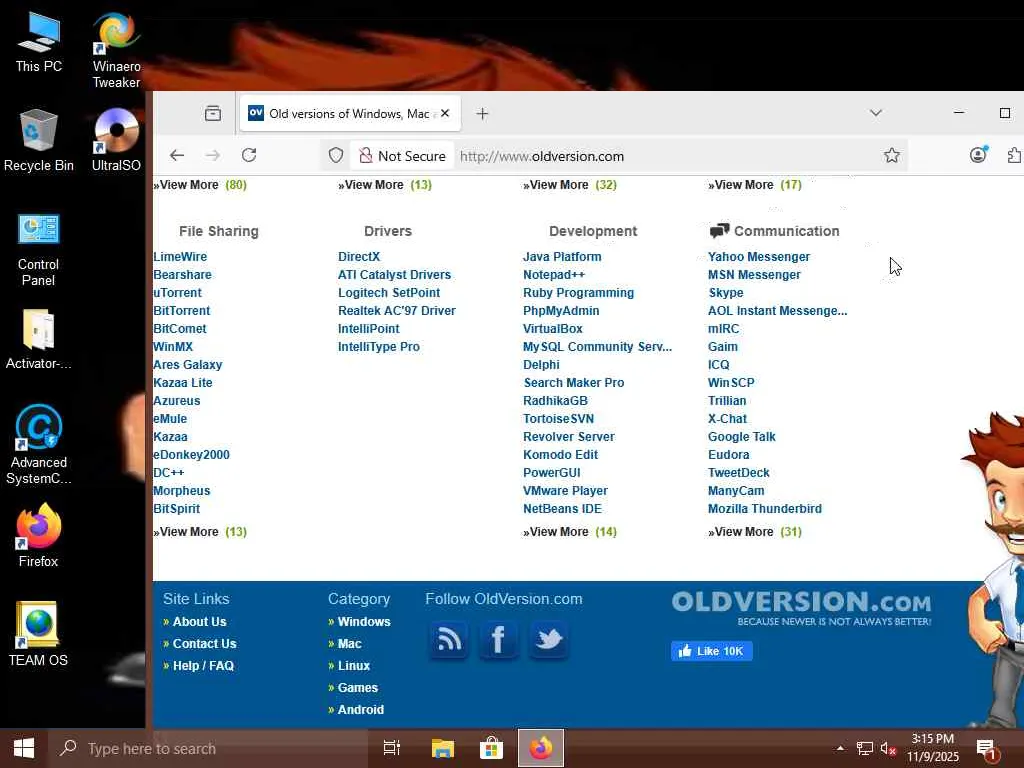
Task: Open About Us in Site Links
Action: point(199,622)
